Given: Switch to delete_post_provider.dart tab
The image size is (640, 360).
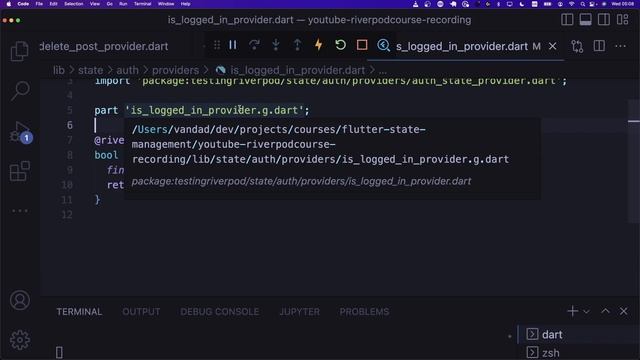Looking at the screenshot, I should point(104,46).
